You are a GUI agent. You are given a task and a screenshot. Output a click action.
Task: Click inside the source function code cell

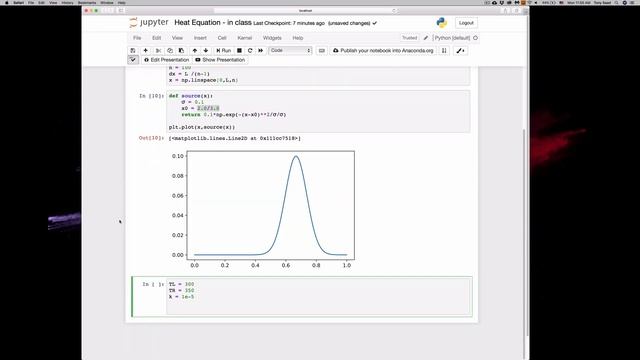(x=318, y=111)
